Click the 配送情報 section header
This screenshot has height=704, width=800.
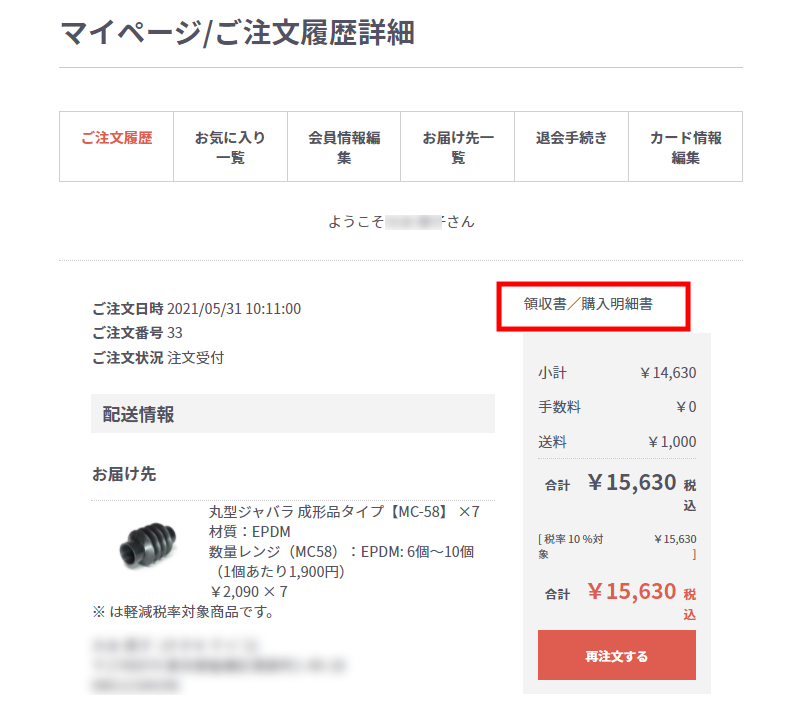(x=293, y=414)
